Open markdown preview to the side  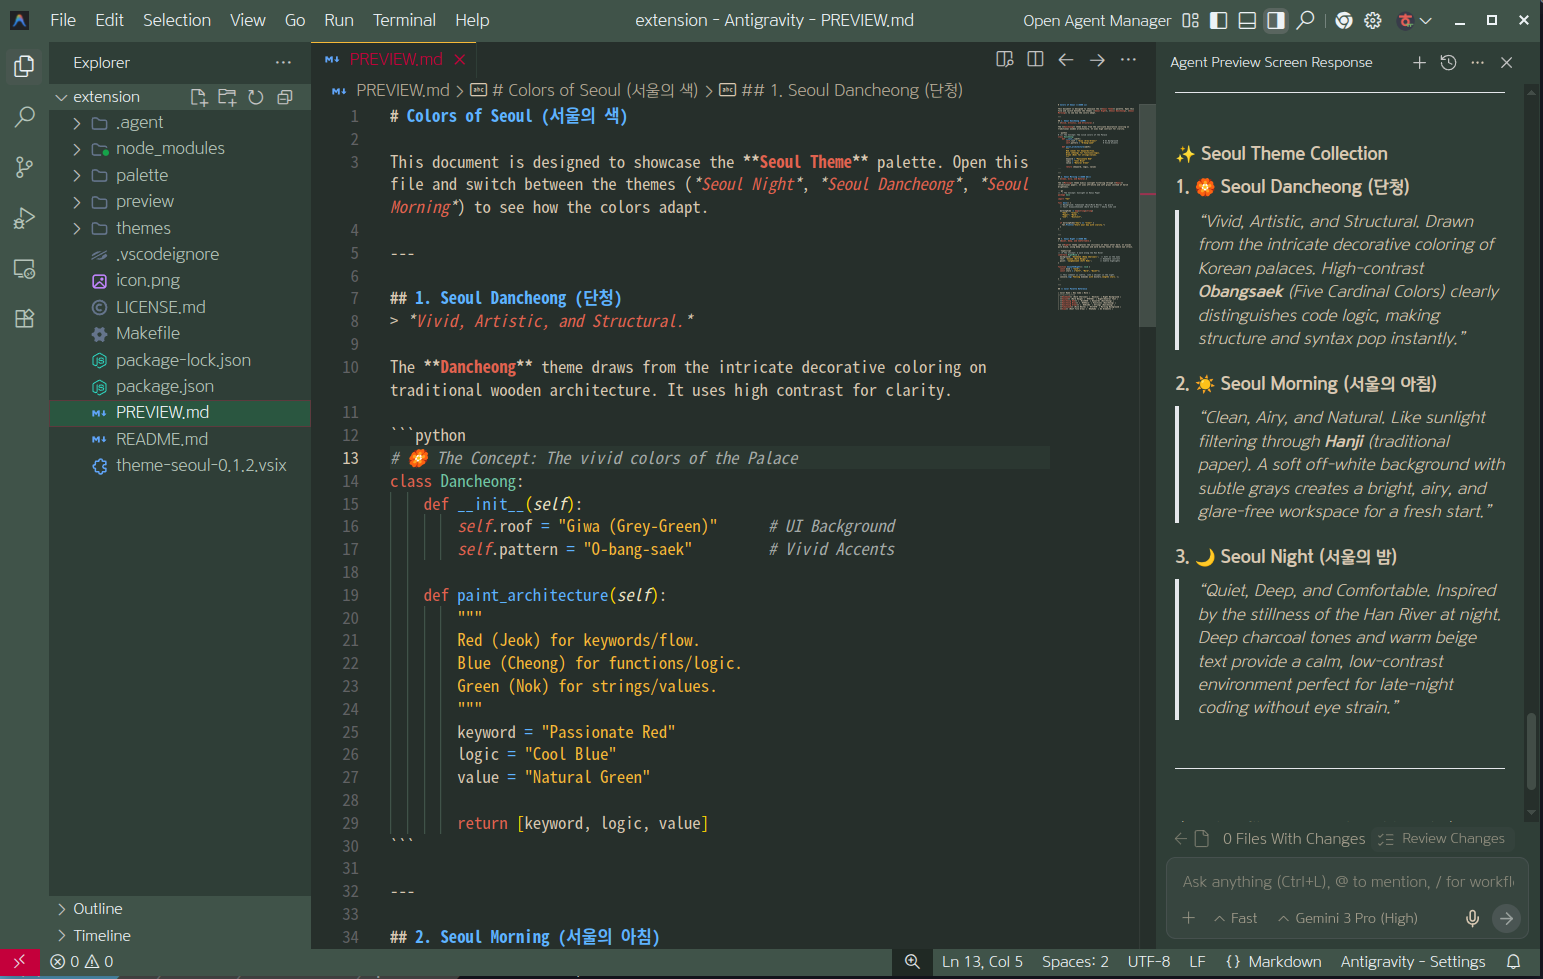(x=1005, y=60)
